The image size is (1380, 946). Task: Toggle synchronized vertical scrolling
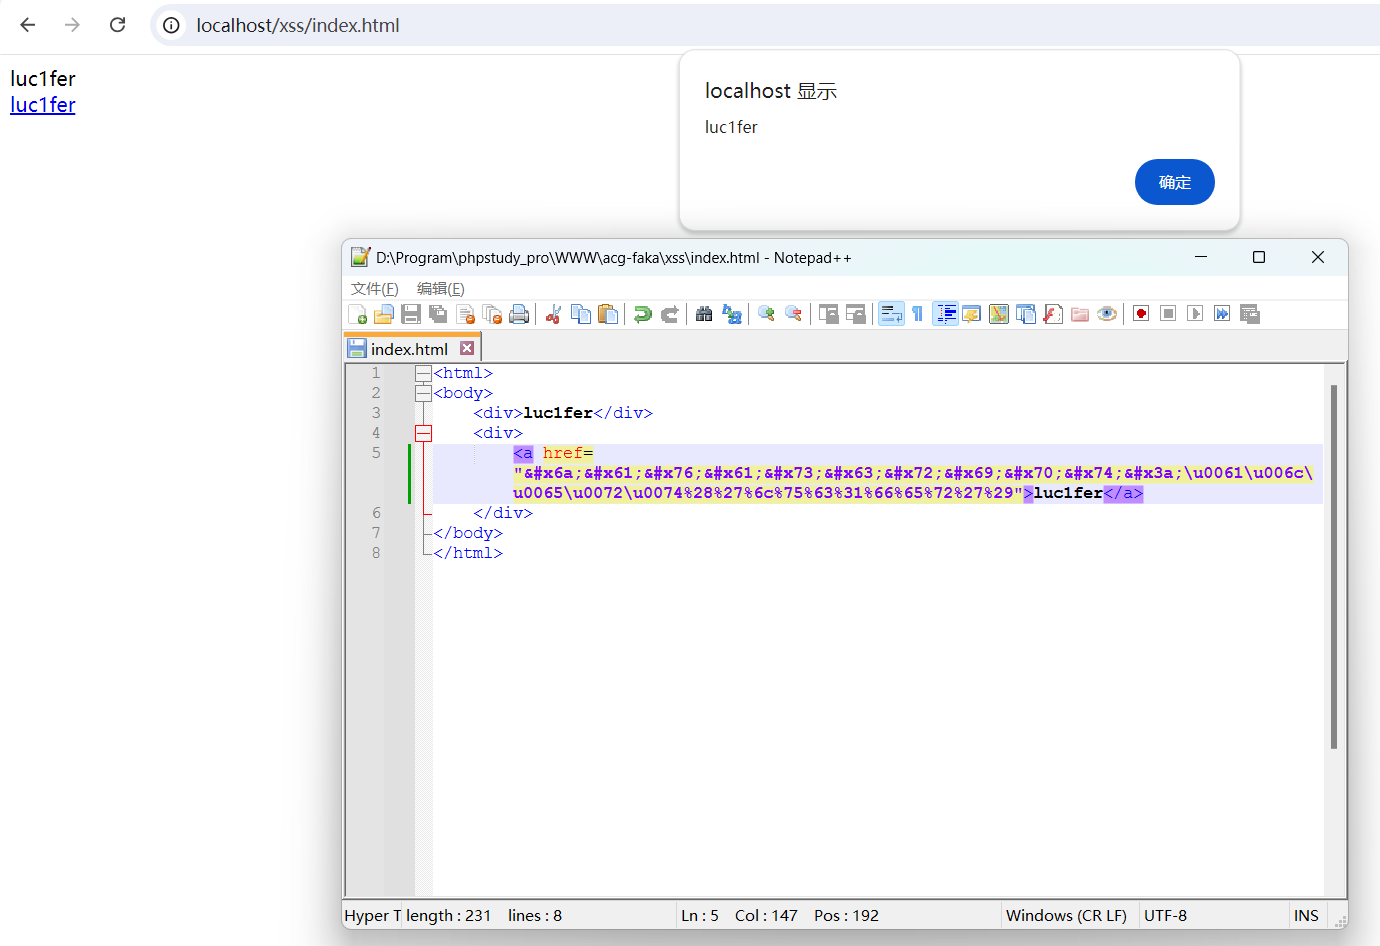point(828,314)
